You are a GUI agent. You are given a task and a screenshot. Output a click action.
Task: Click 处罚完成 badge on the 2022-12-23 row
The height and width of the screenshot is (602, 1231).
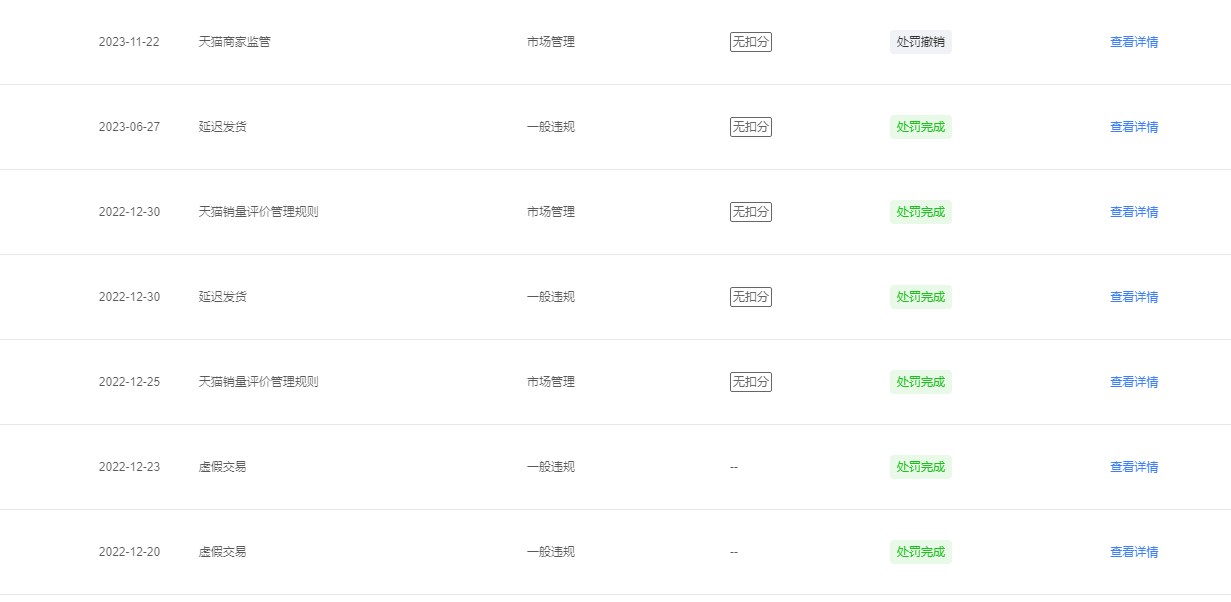point(921,467)
